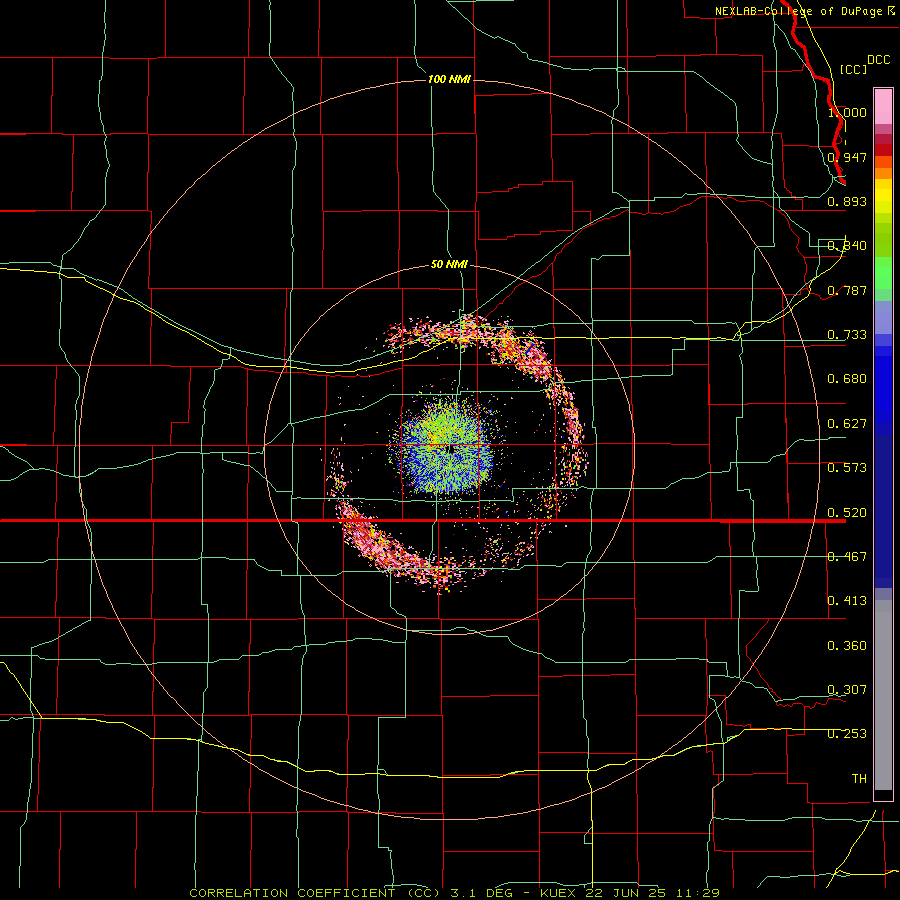Click the 0.307 scale value
This screenshot has height=900, width=900.
click(847, 690)
